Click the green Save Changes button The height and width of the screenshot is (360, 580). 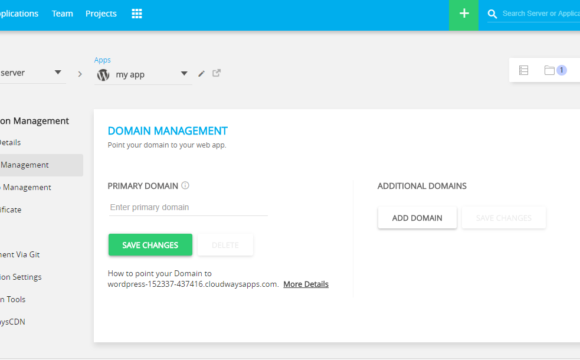(150, 245)
